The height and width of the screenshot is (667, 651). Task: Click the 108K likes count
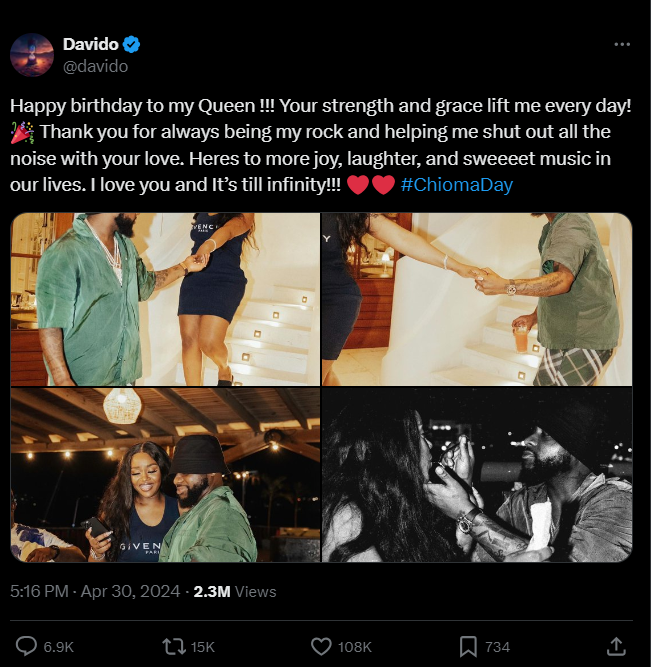coord(355,647)
